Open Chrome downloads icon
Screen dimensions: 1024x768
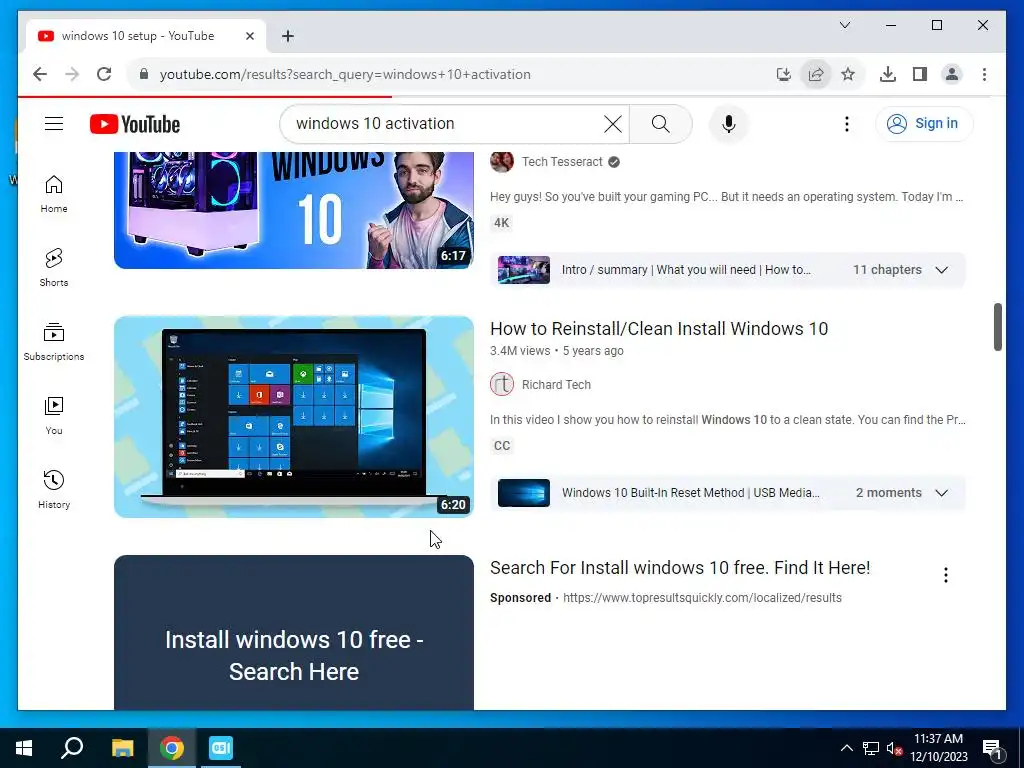(x=888, y=74)
